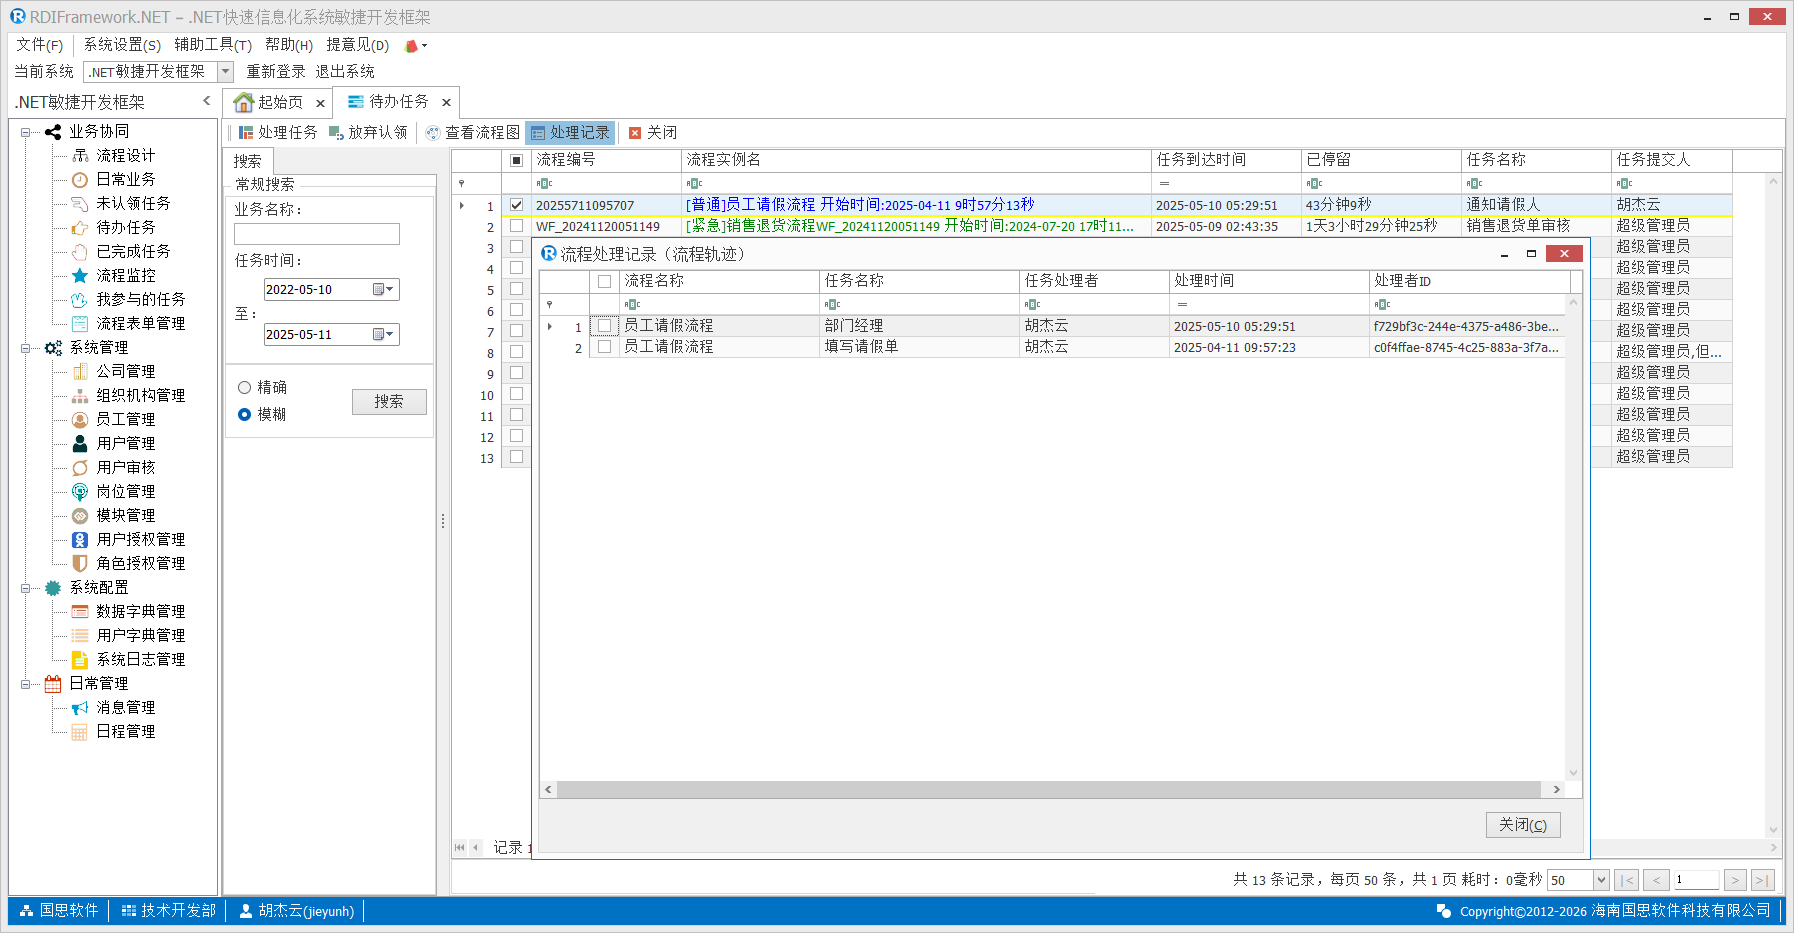Open 岗位管理 in the sidebar
This screenshot has height=933, width=1794.
click(x=125, y=492)
